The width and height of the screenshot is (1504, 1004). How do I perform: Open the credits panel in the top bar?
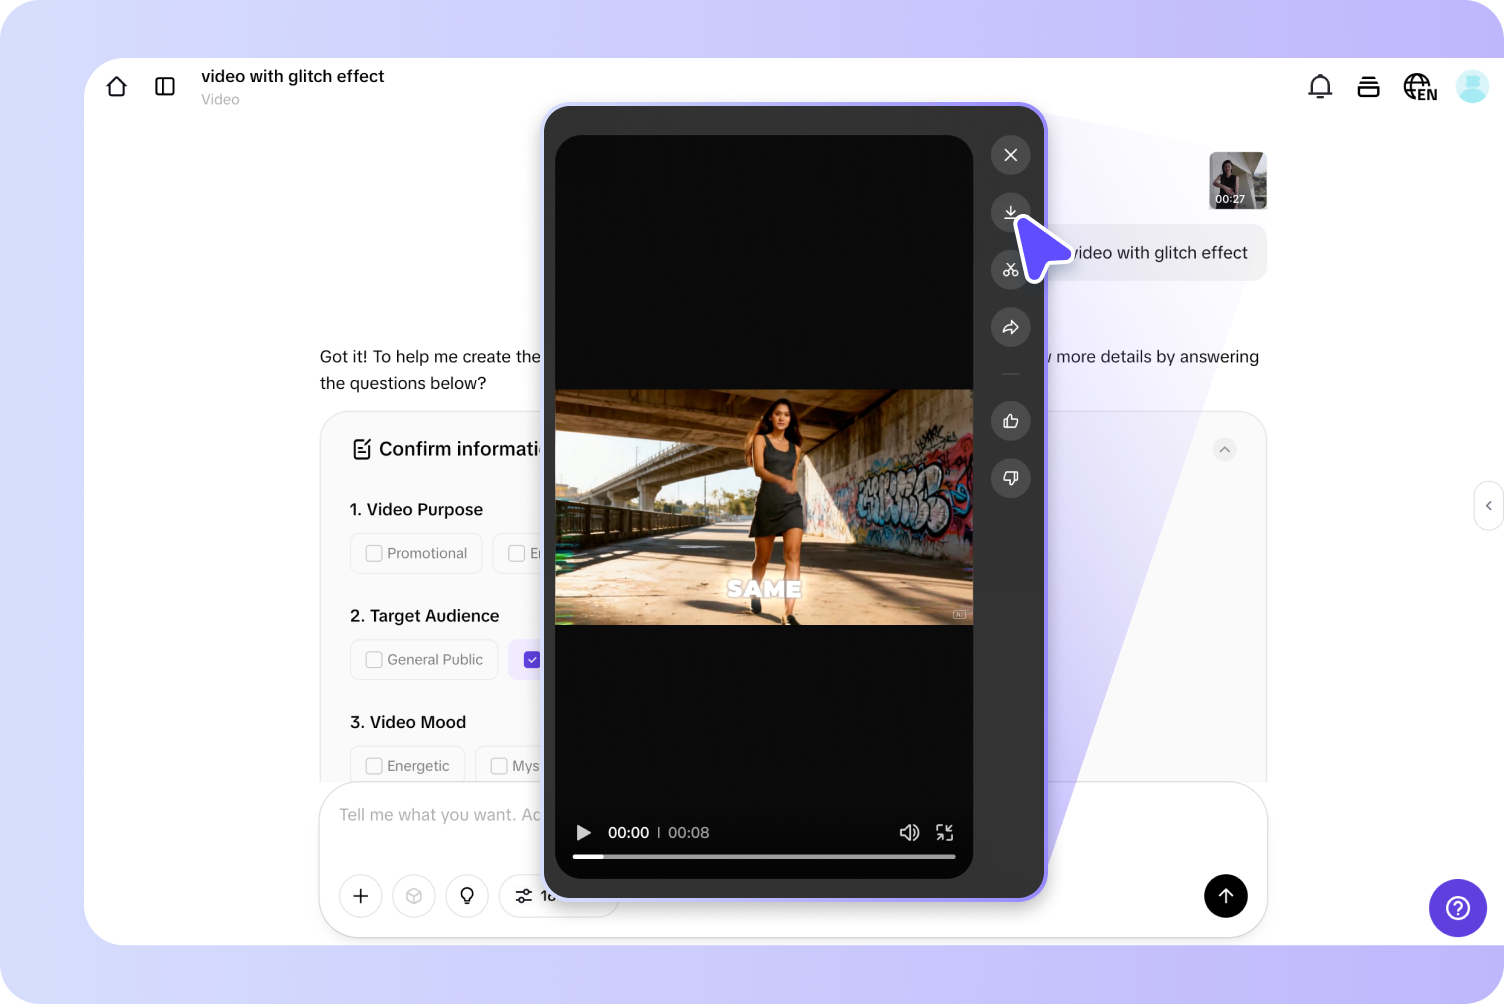click(x=1368, y=86)
